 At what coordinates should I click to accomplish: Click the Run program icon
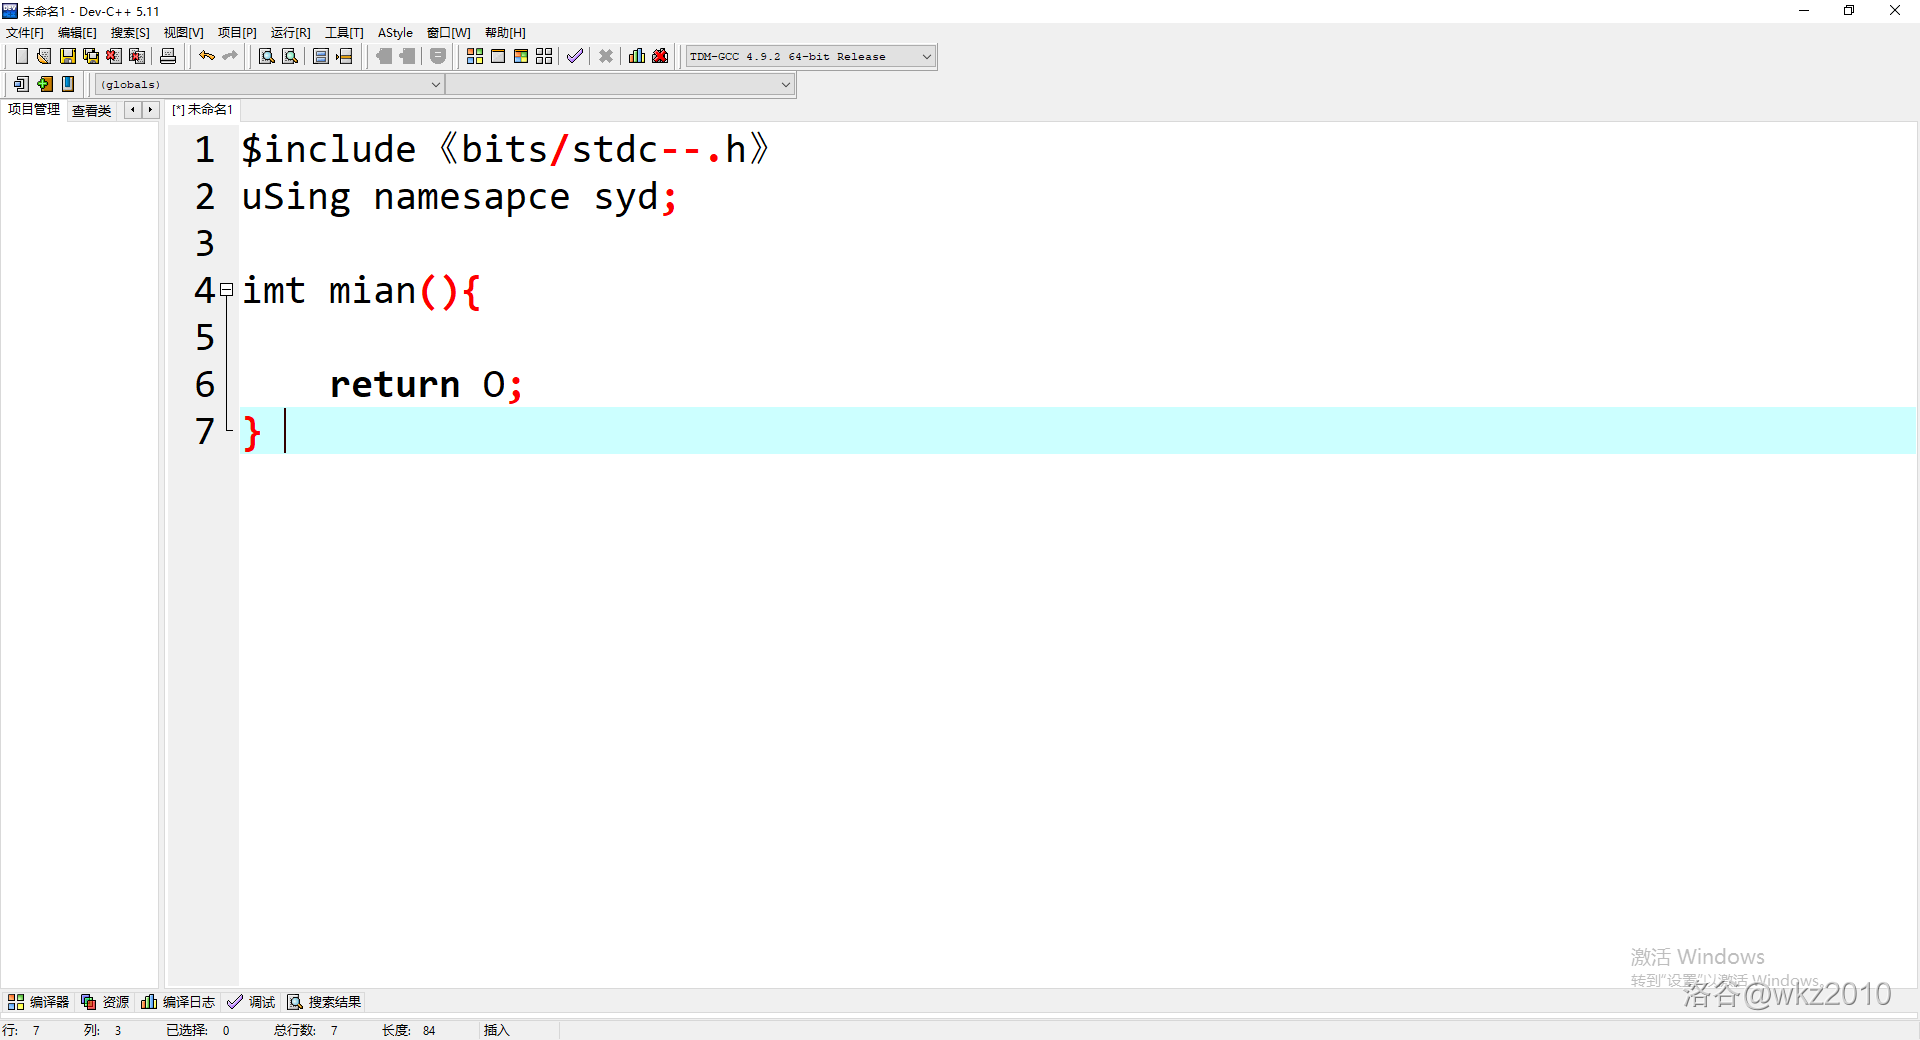[x=498, y=57]
